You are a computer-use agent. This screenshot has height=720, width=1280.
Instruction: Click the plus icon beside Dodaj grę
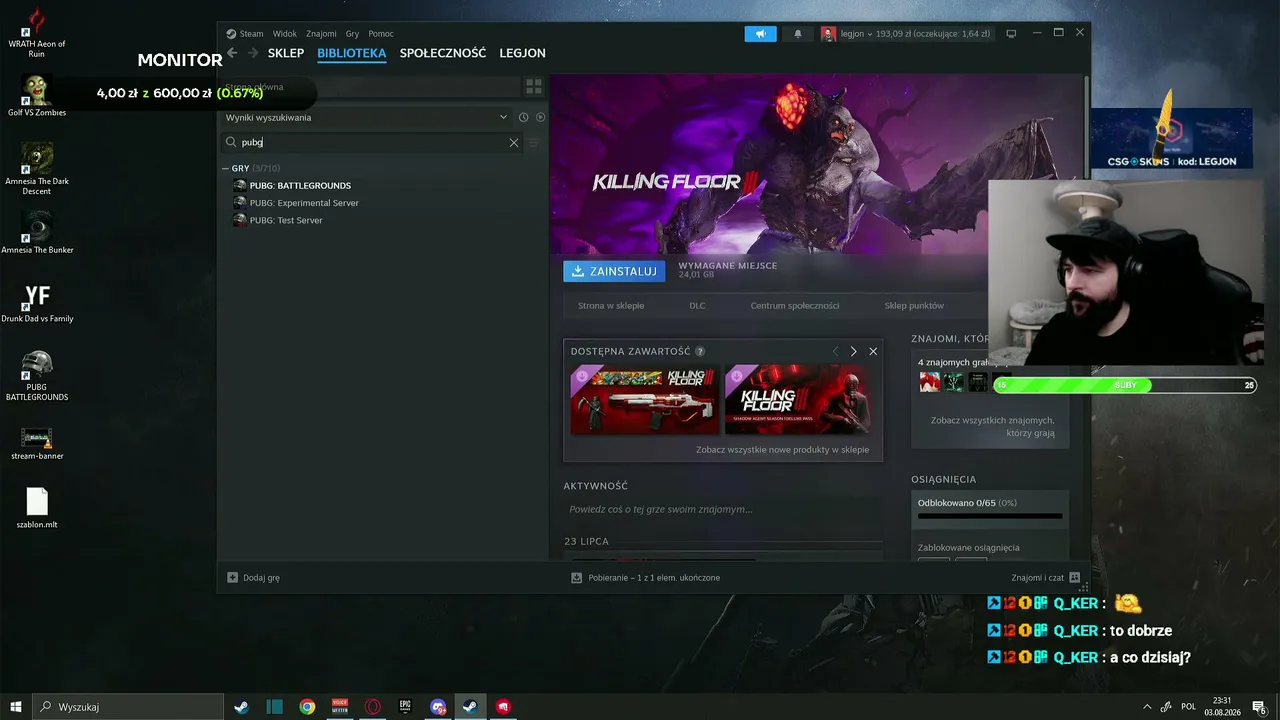click(x=233, y=577)
